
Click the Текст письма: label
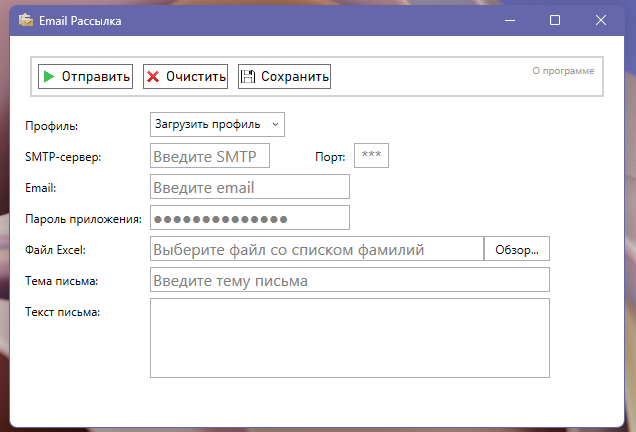[x=62, y=312]
